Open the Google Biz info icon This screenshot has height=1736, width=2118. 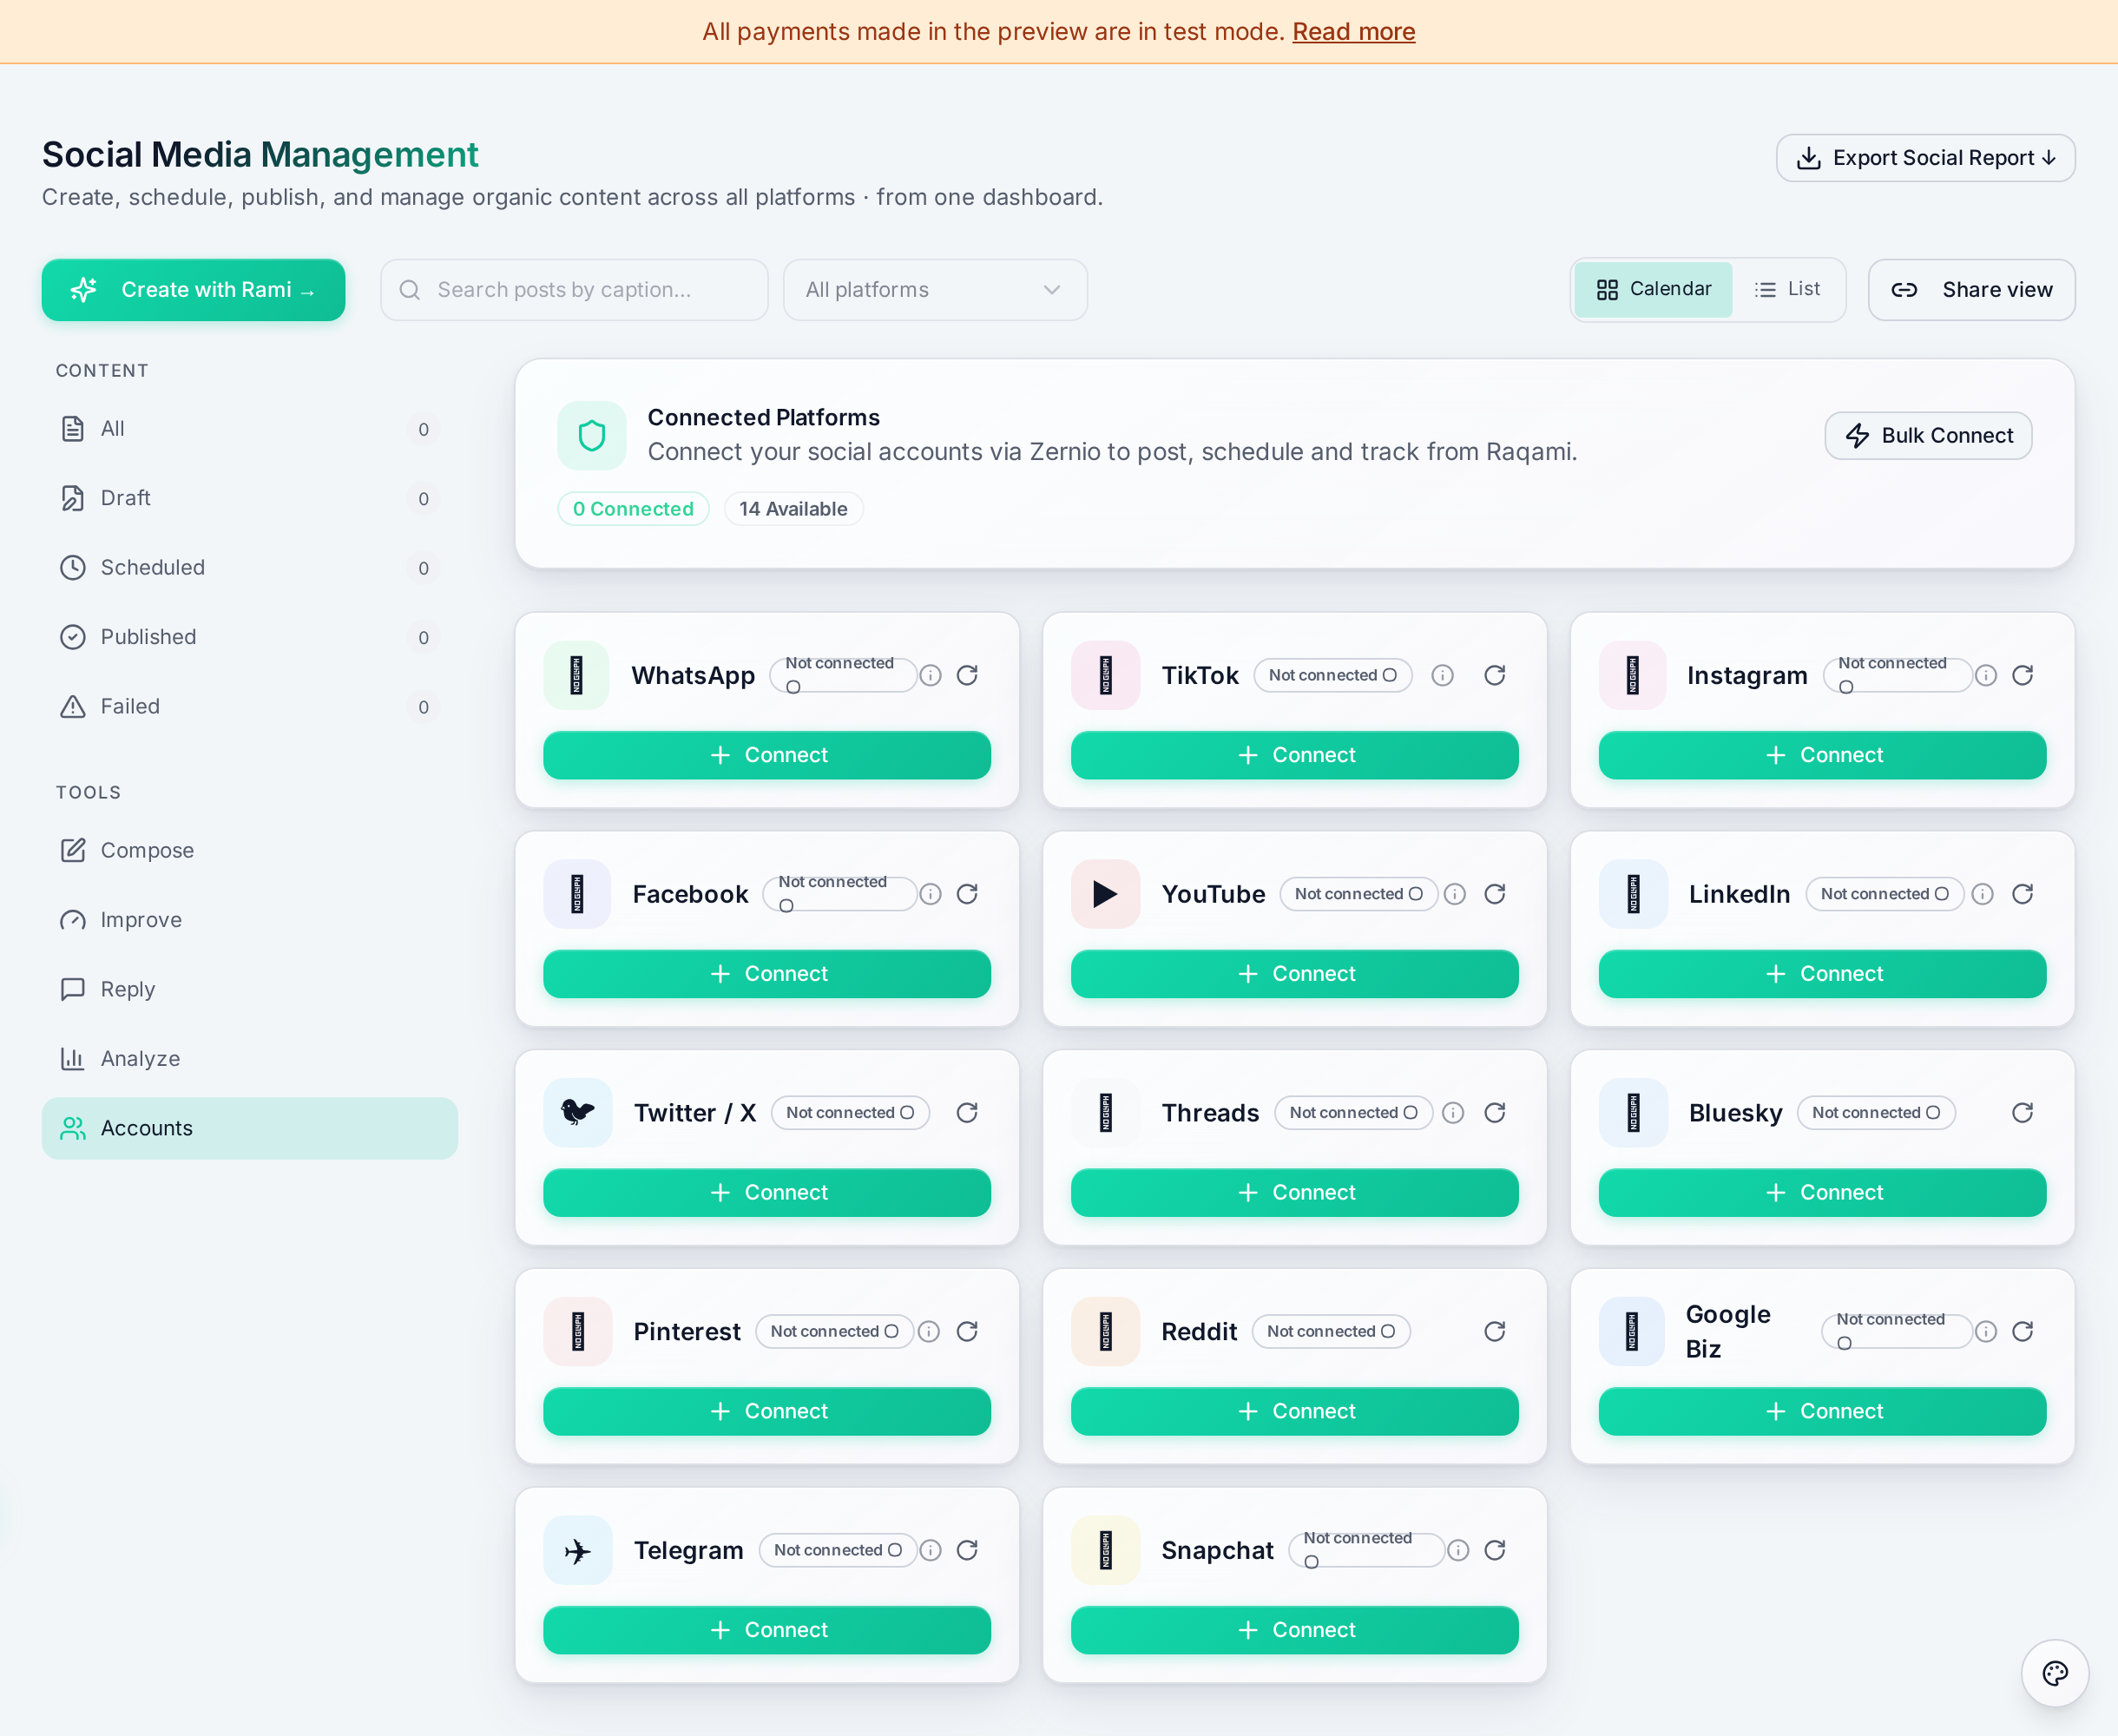pyautogui.click(x=1986, y=1331)
